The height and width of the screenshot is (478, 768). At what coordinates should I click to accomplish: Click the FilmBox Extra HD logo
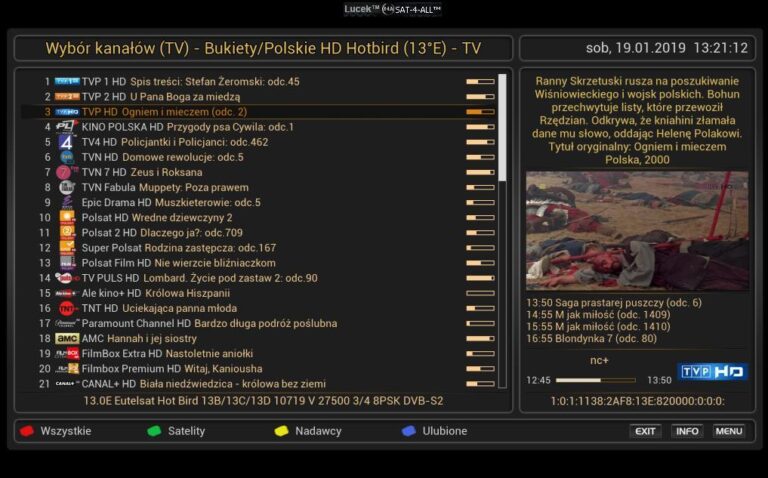pyautogui.click(x=67, y=353)
